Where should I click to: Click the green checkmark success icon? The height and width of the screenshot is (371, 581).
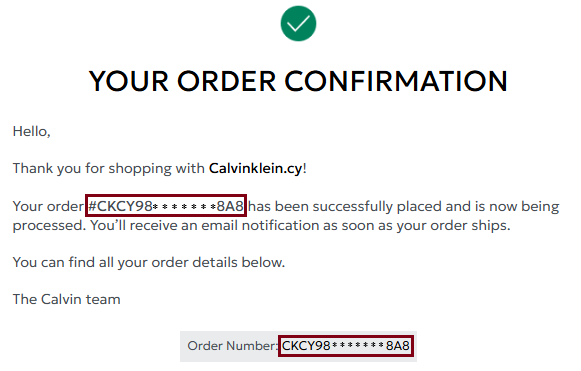tap(298, 24)
